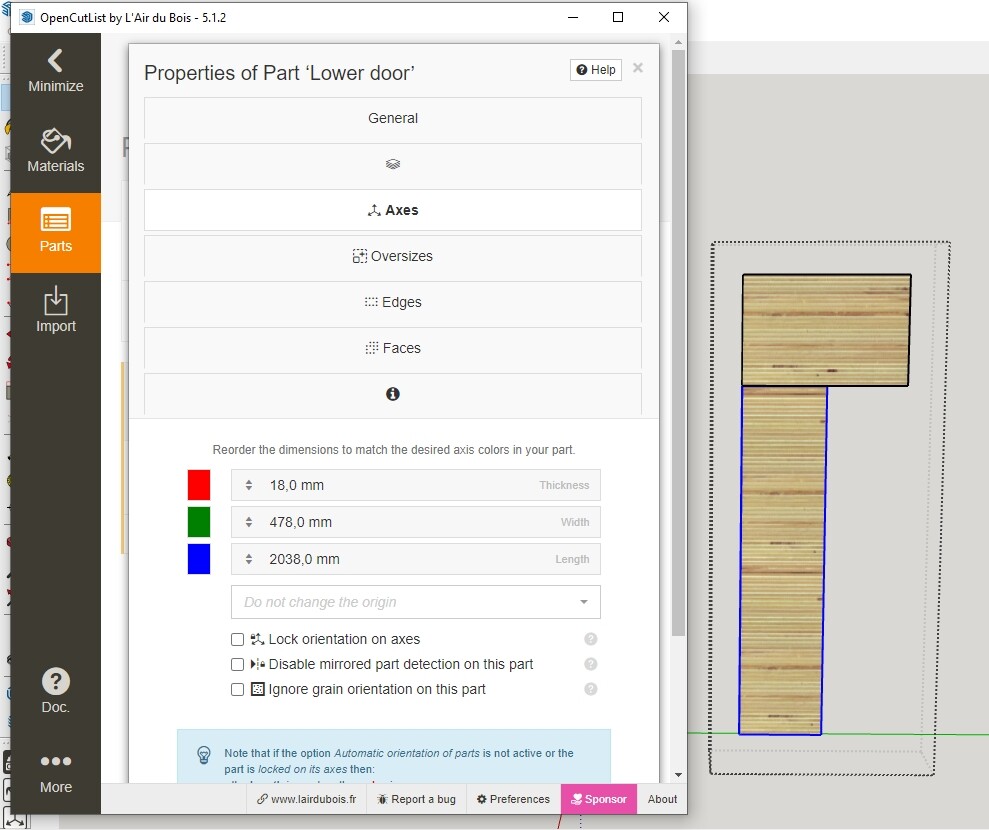The width and height of the screenshot is (989, 830).
Task: Open the 'Do not change the origin' dropdown
Action: click(414, 602)
